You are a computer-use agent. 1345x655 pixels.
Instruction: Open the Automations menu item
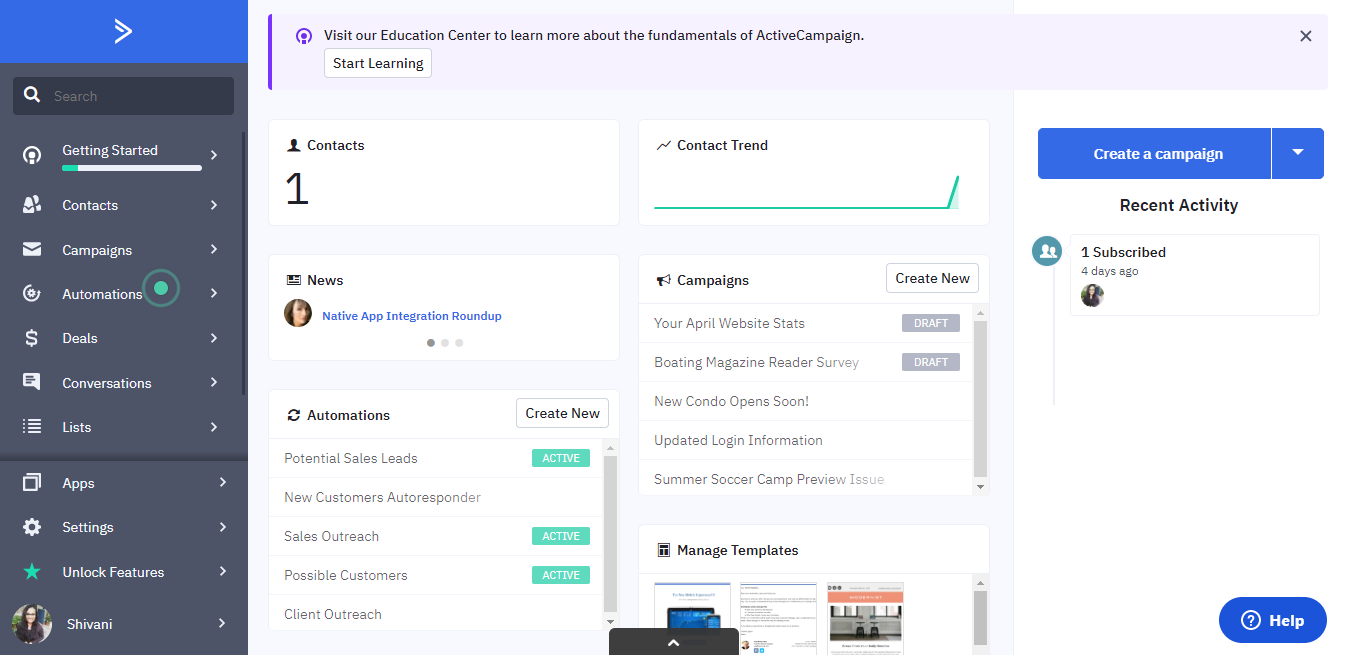point(102,294)
